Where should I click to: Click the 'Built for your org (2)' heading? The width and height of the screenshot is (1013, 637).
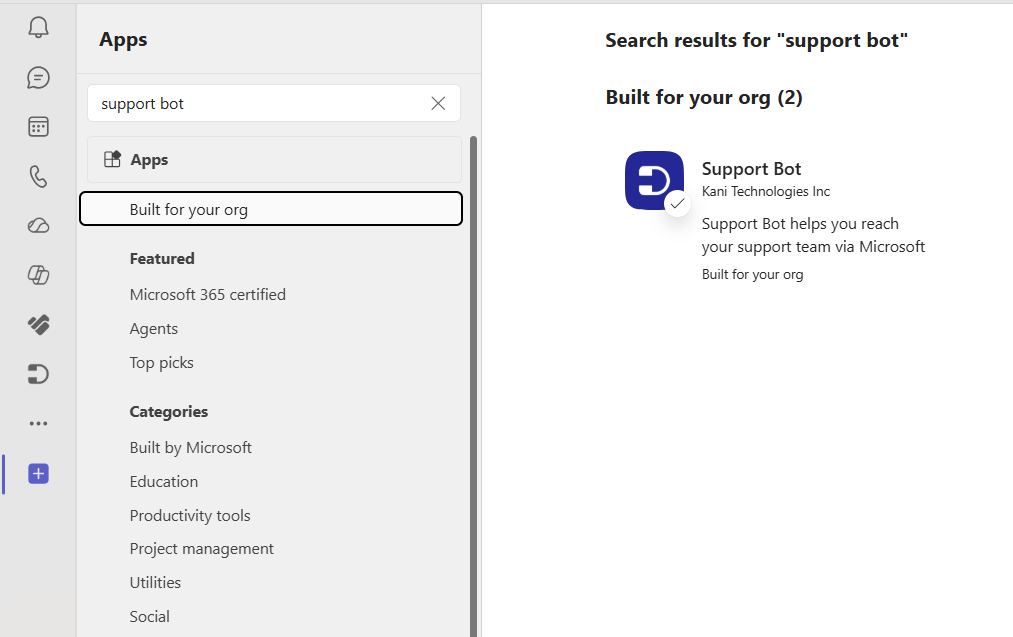click(704, 98)
